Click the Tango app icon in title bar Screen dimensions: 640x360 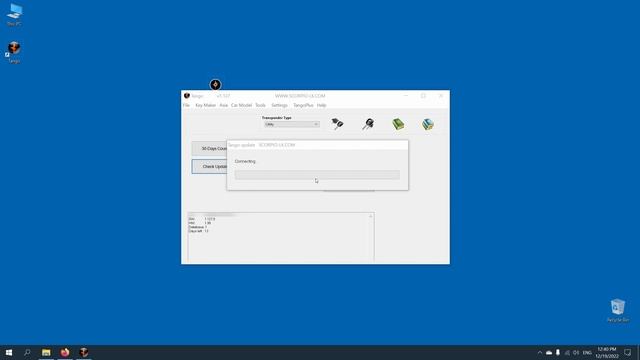click(x=187, y=96)
